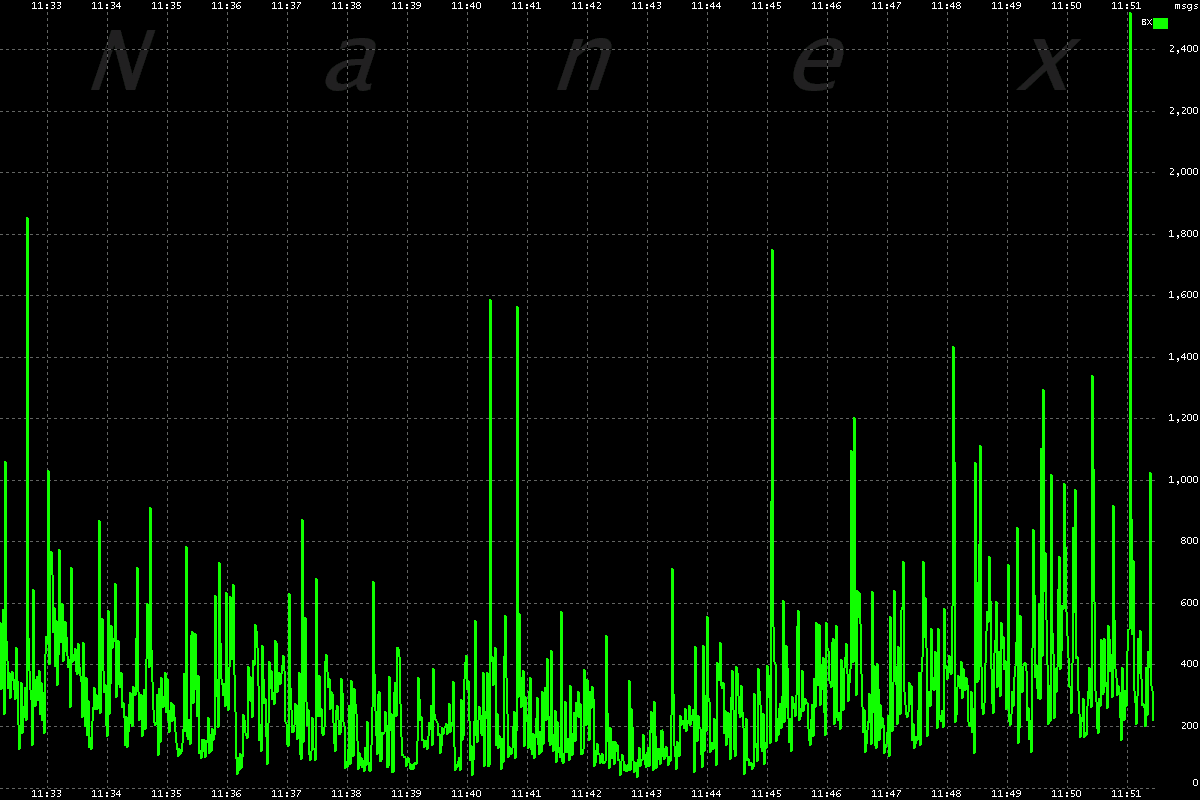Select the 1,200 y-axis value
1200x800 pixels.
1183,418
